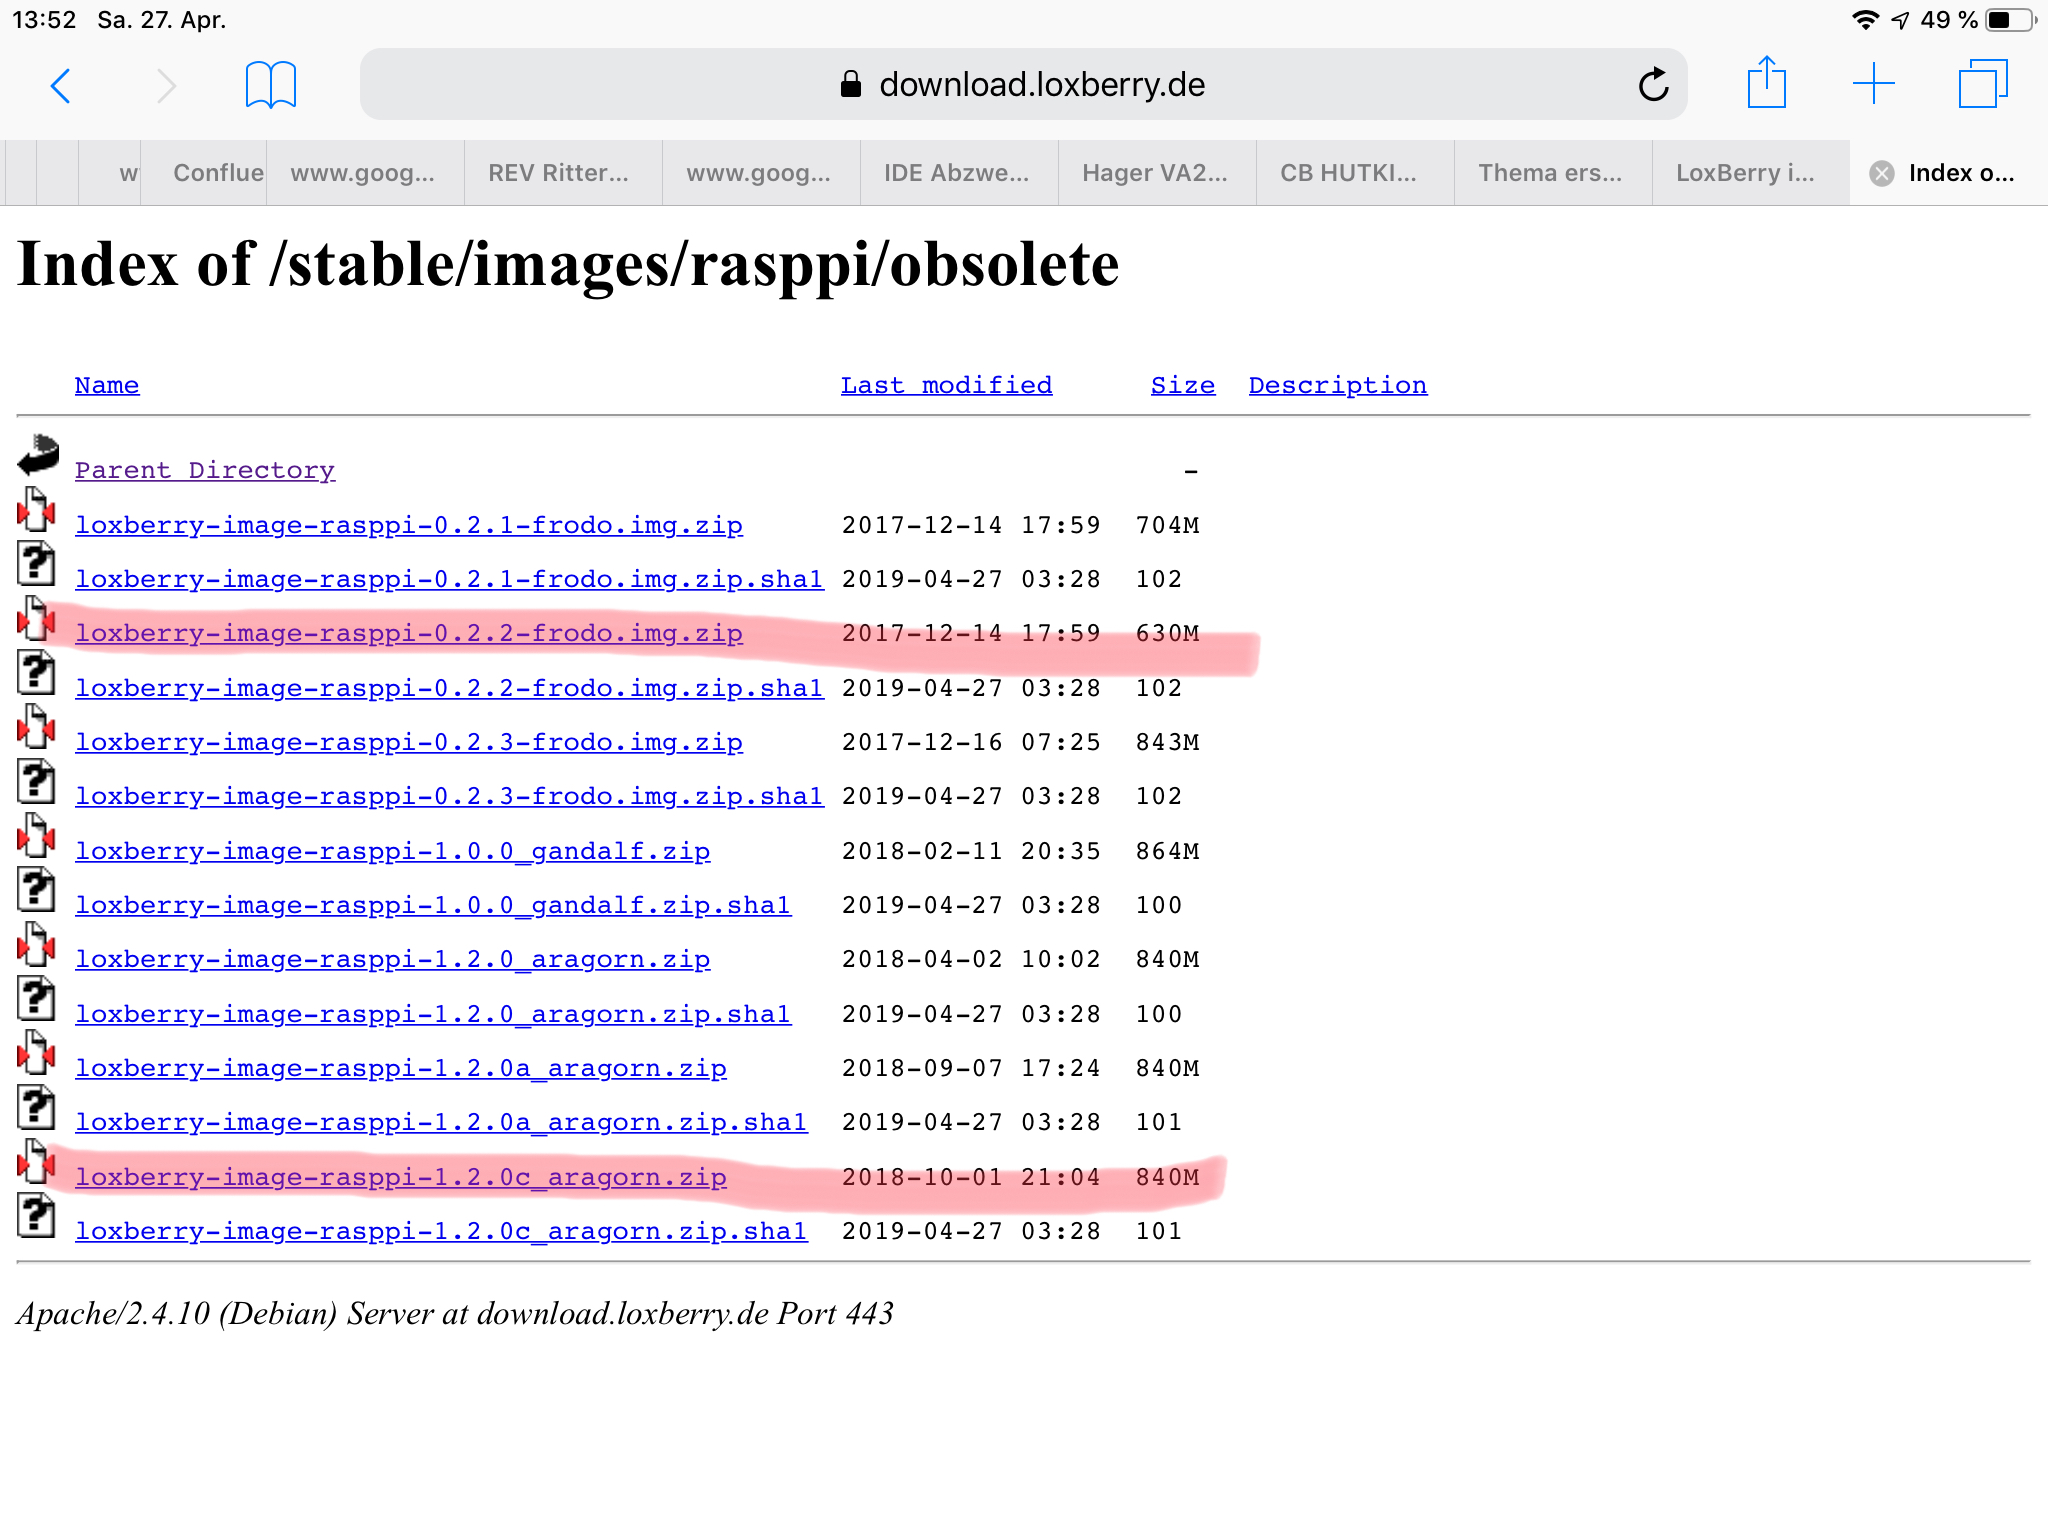The image size is (2048, 1536).
Task: Reload the page with refresh icon
Action: [1653, 85]
